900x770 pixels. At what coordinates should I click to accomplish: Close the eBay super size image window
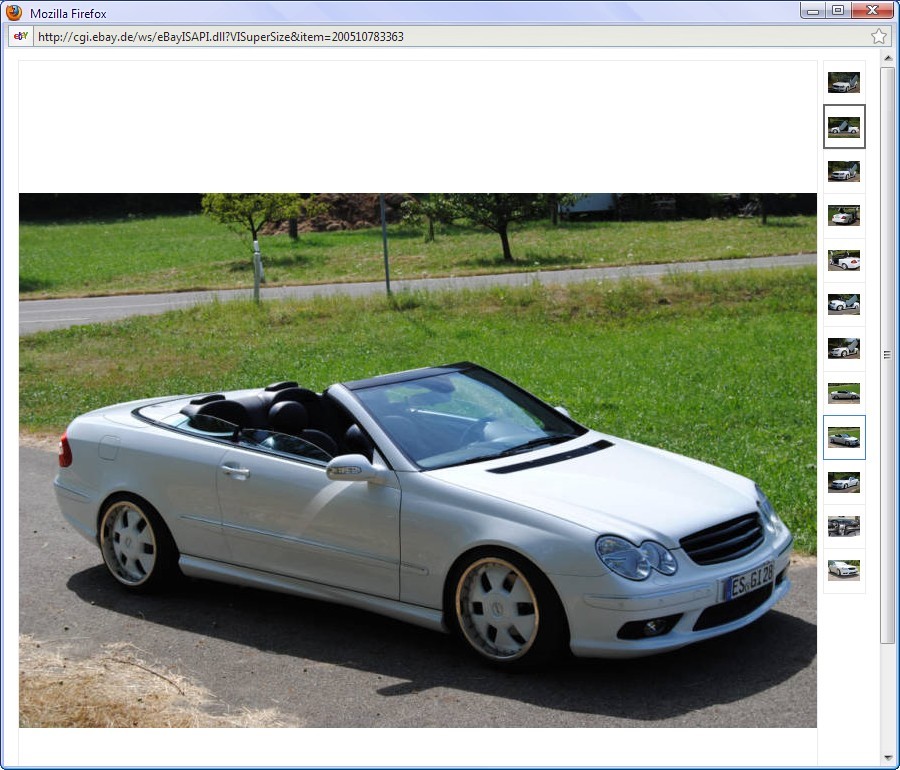(872, 11)
